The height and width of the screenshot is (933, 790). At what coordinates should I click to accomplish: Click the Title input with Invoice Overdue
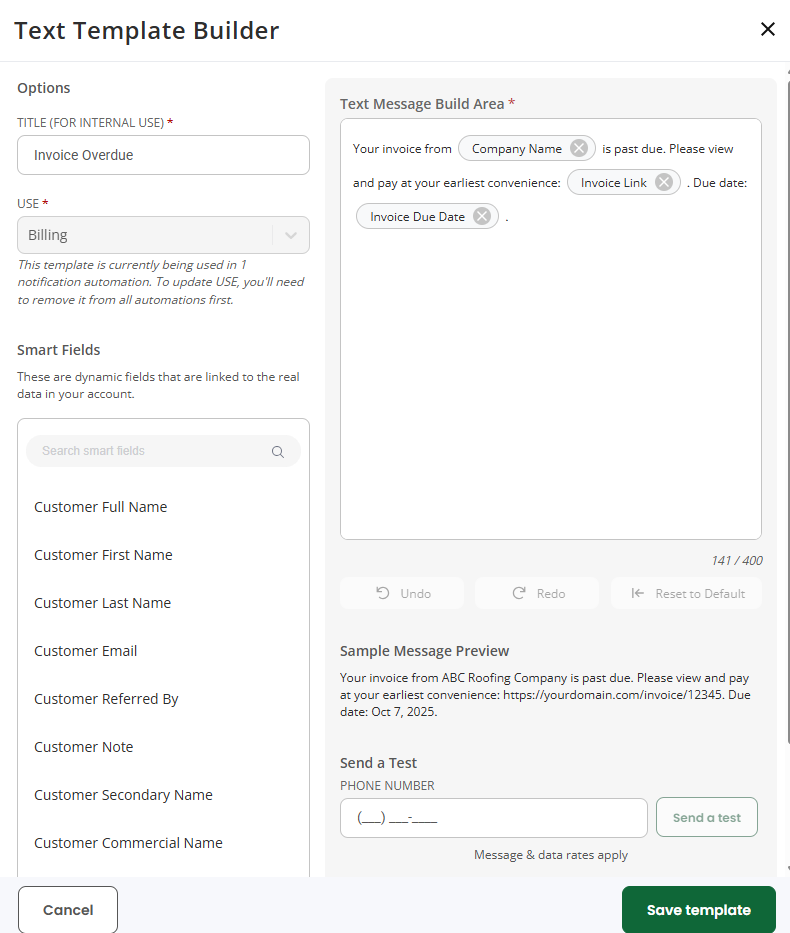pos(163,155)
